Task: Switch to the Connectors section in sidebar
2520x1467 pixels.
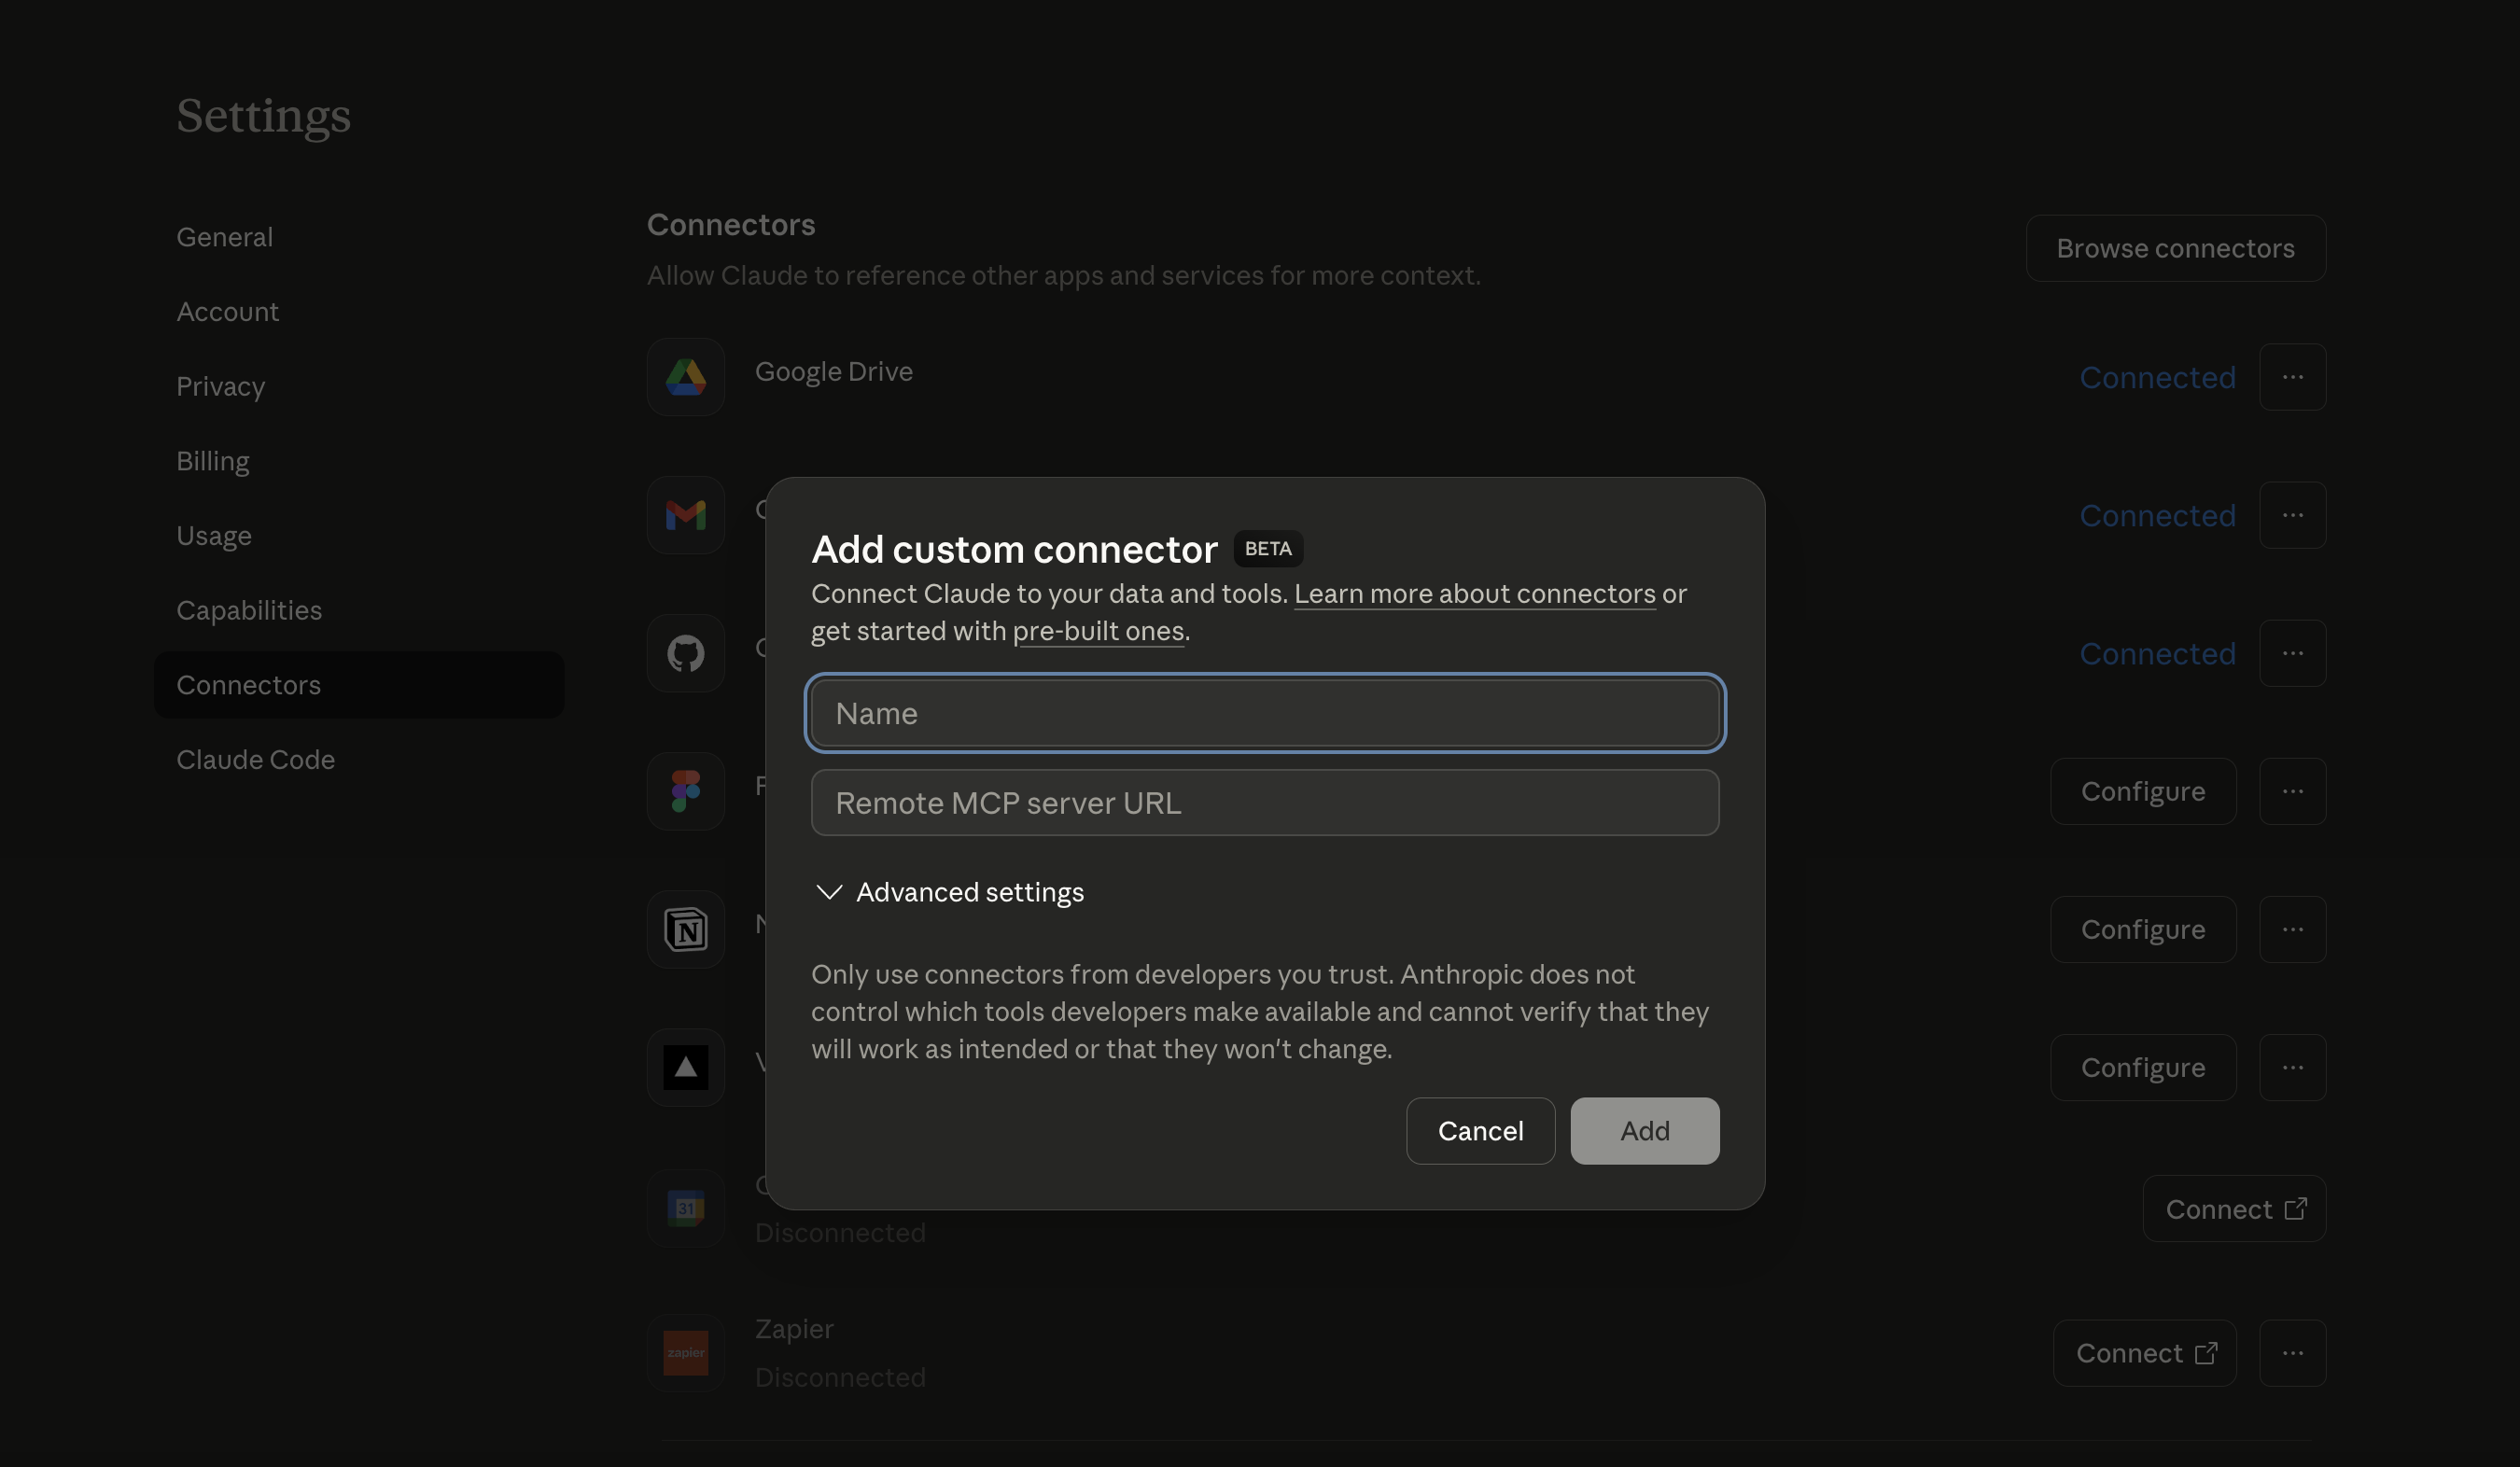Action: [248, 685]
